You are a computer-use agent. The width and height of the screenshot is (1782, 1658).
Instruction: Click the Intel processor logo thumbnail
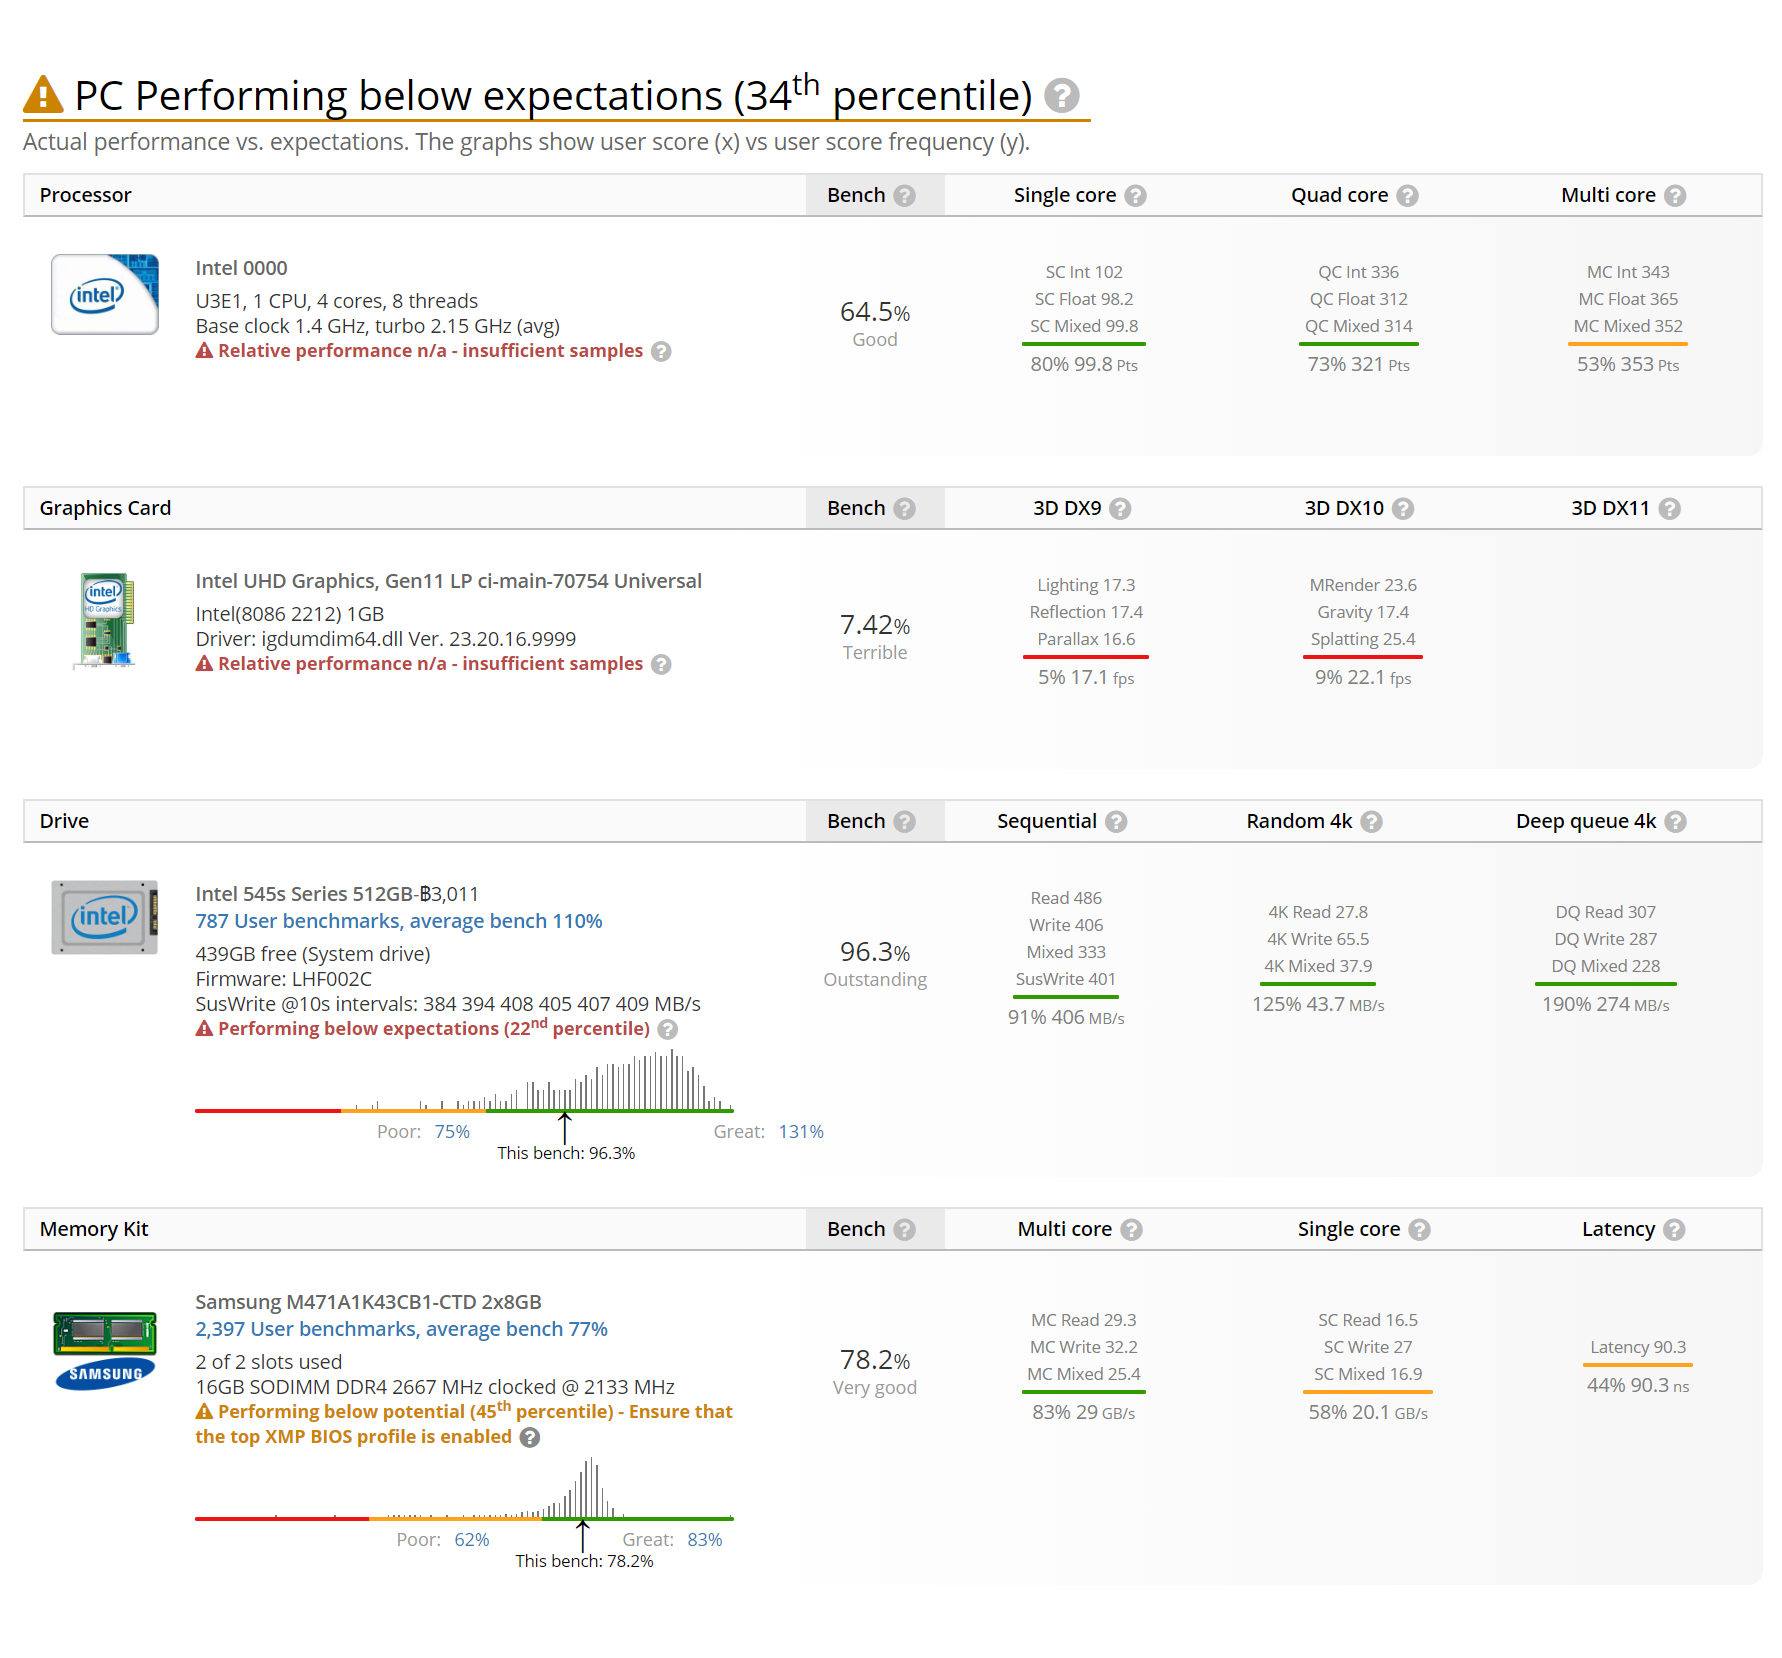(x=105, y=294)
